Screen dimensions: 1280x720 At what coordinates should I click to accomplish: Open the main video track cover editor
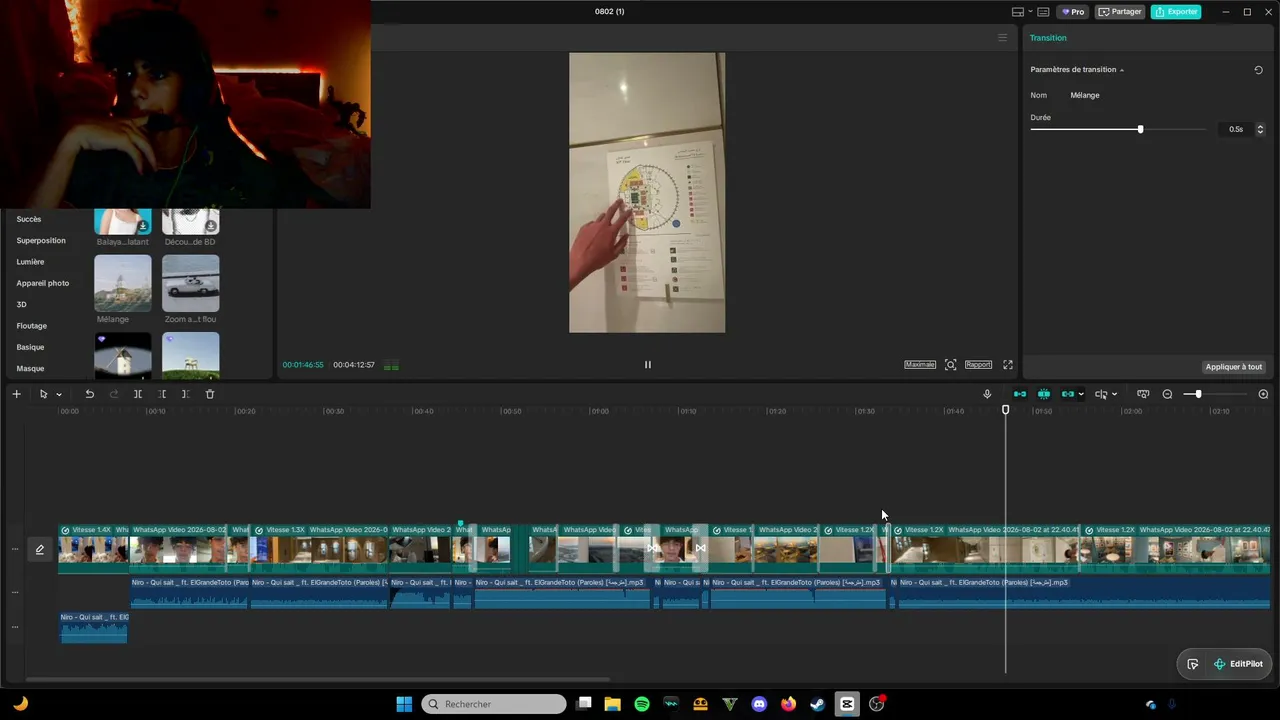click(40, 549)
